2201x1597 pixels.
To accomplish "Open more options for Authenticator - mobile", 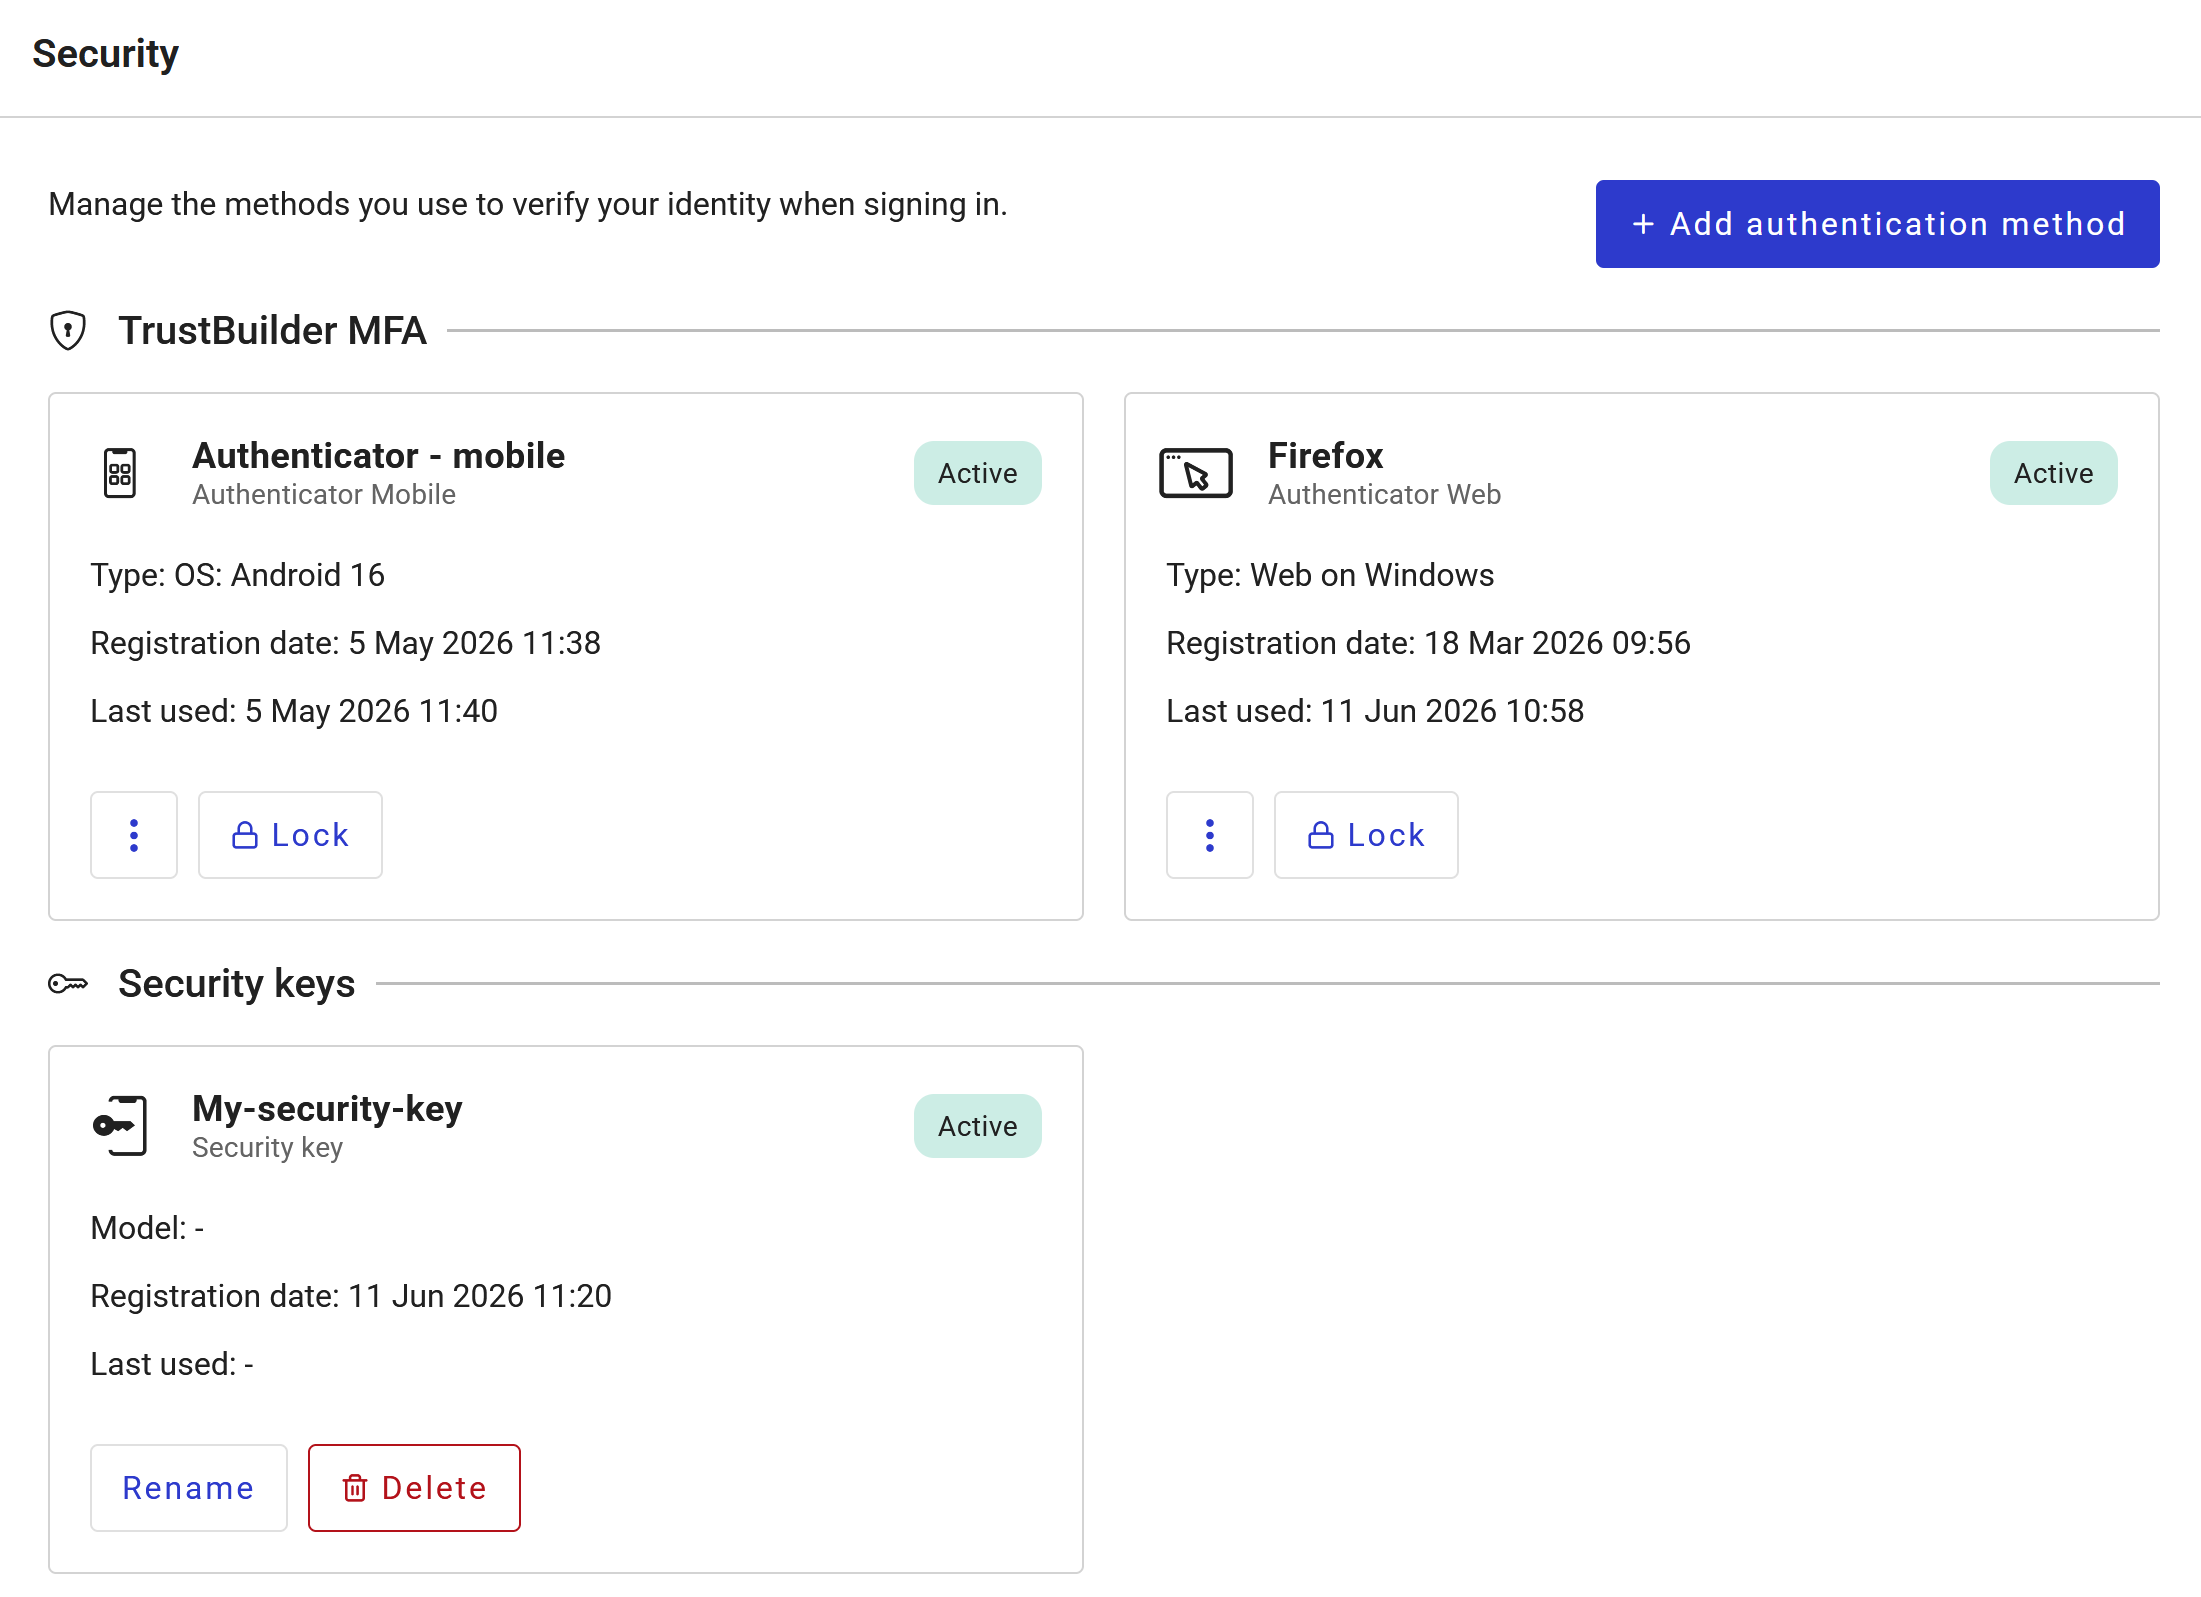I will click(x=134, y=835).
